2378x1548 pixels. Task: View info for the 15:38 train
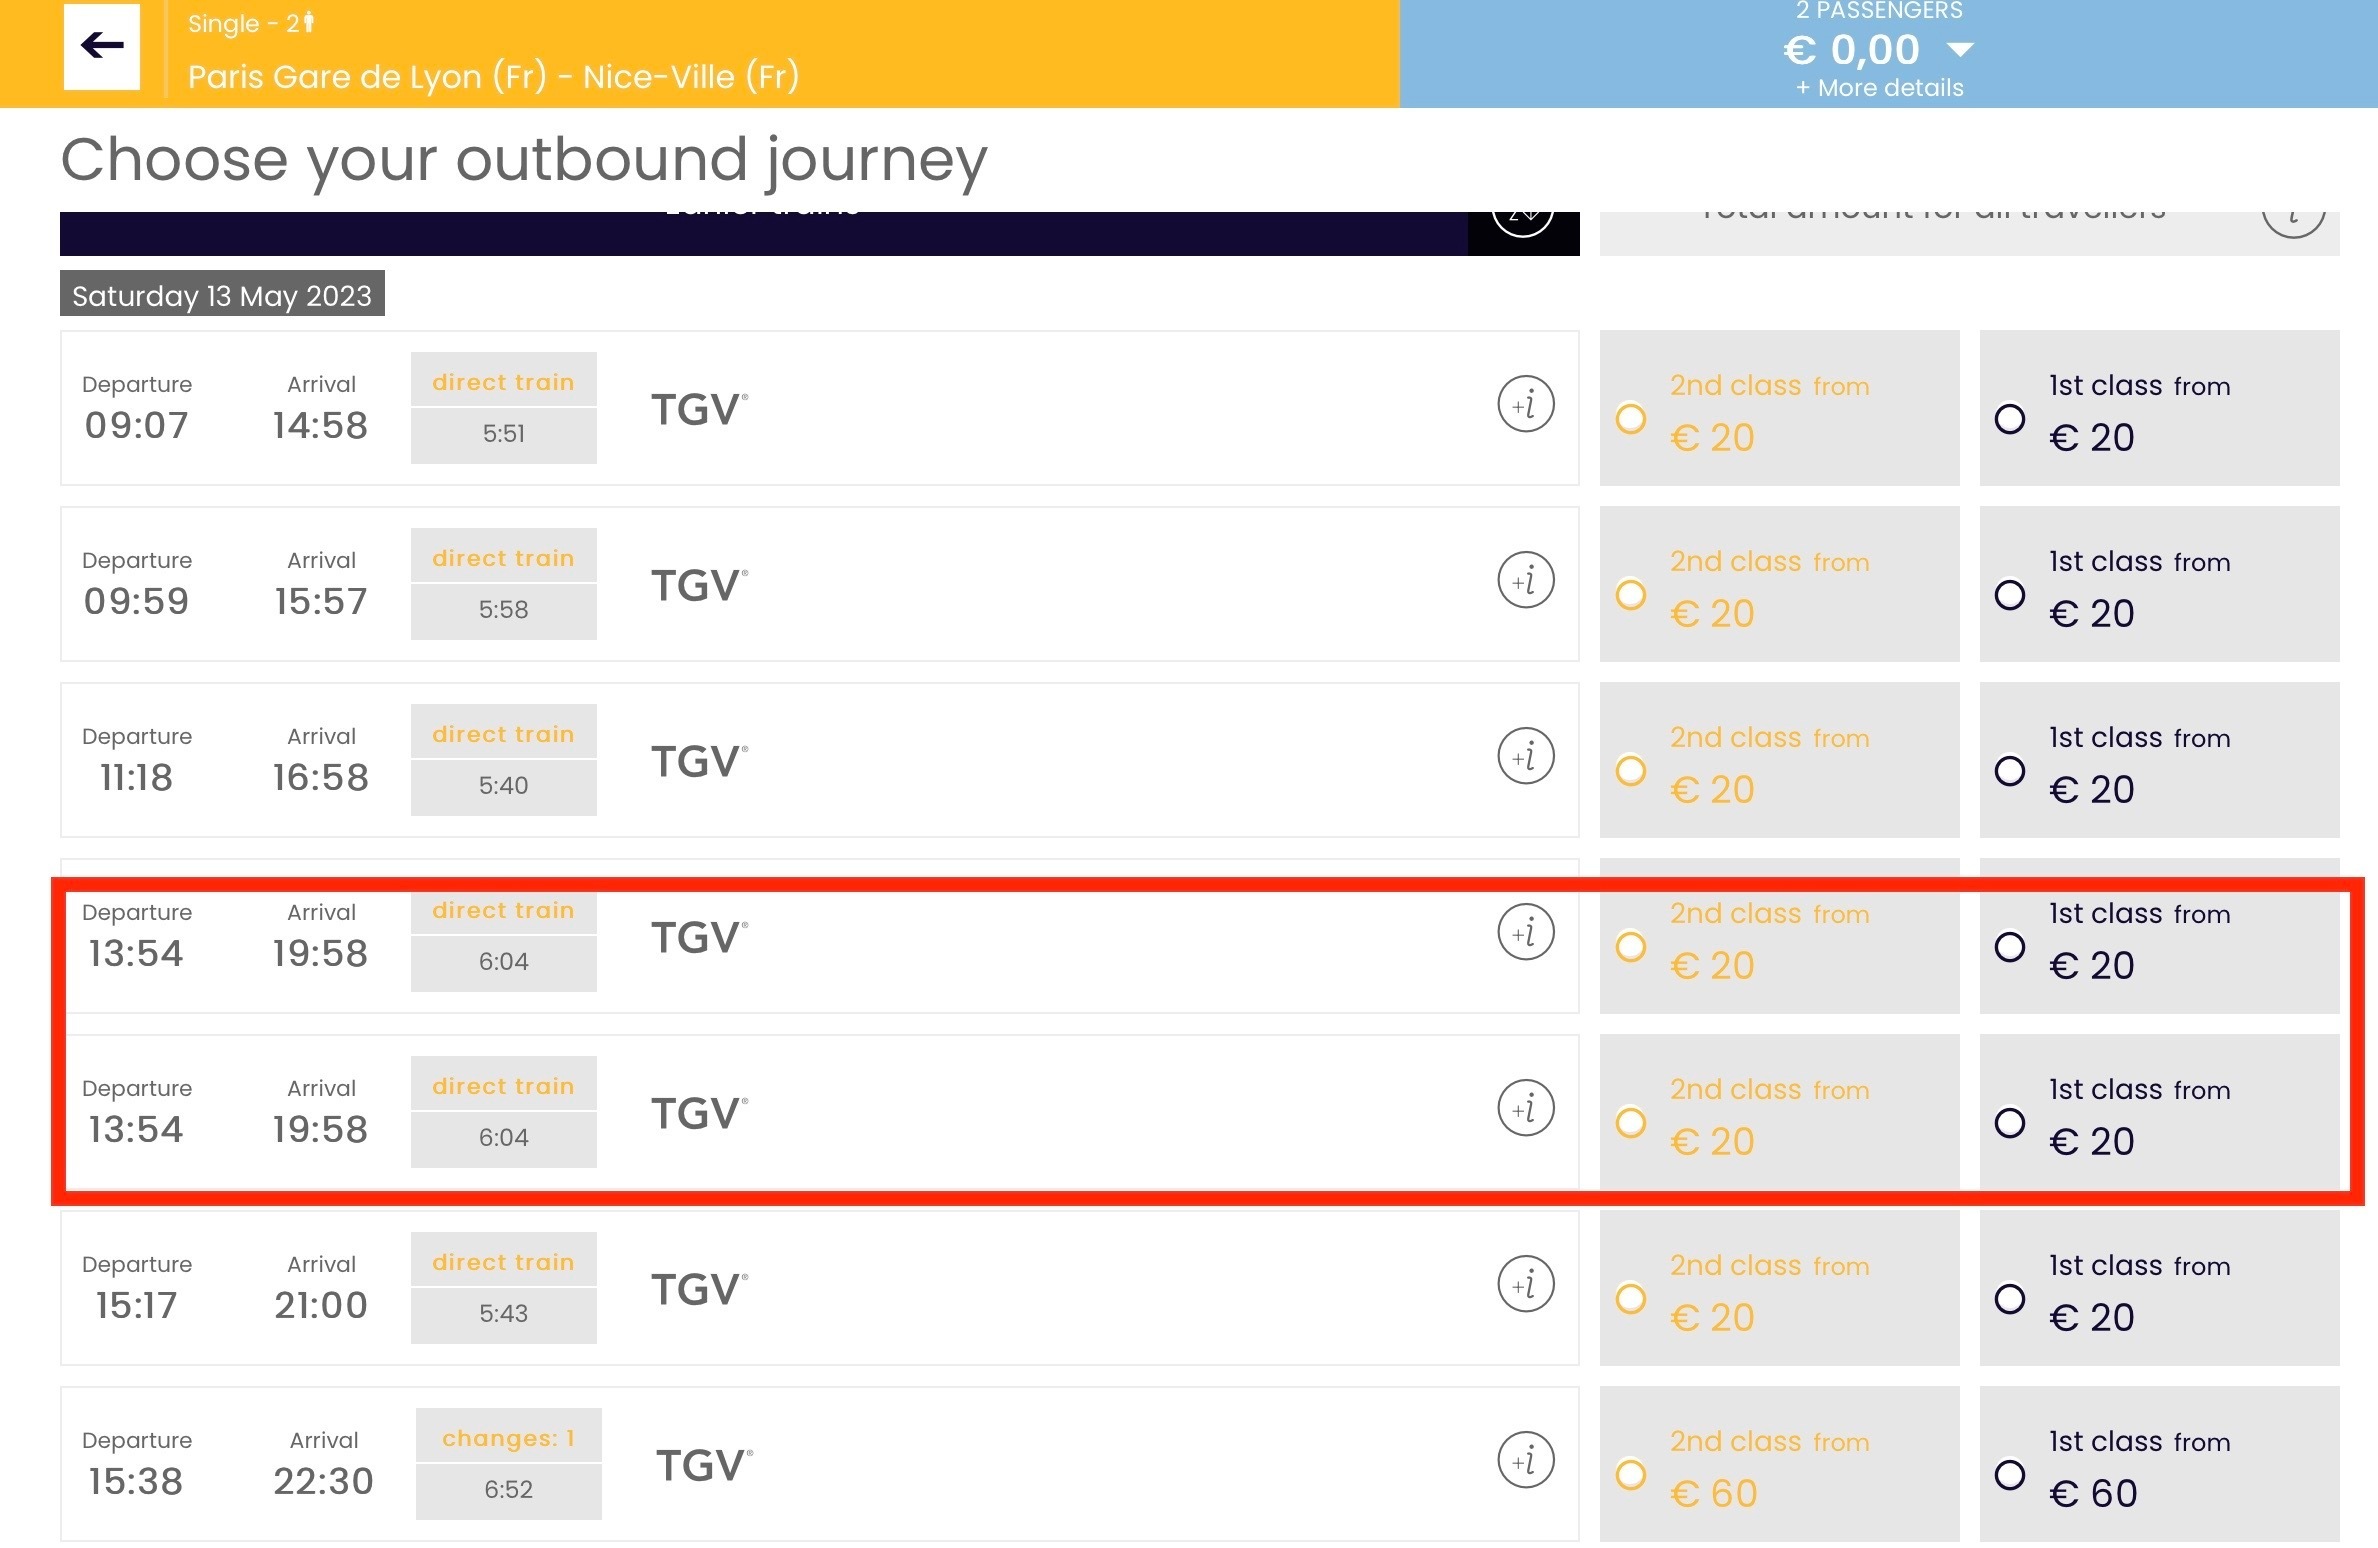[1525, 1461]
